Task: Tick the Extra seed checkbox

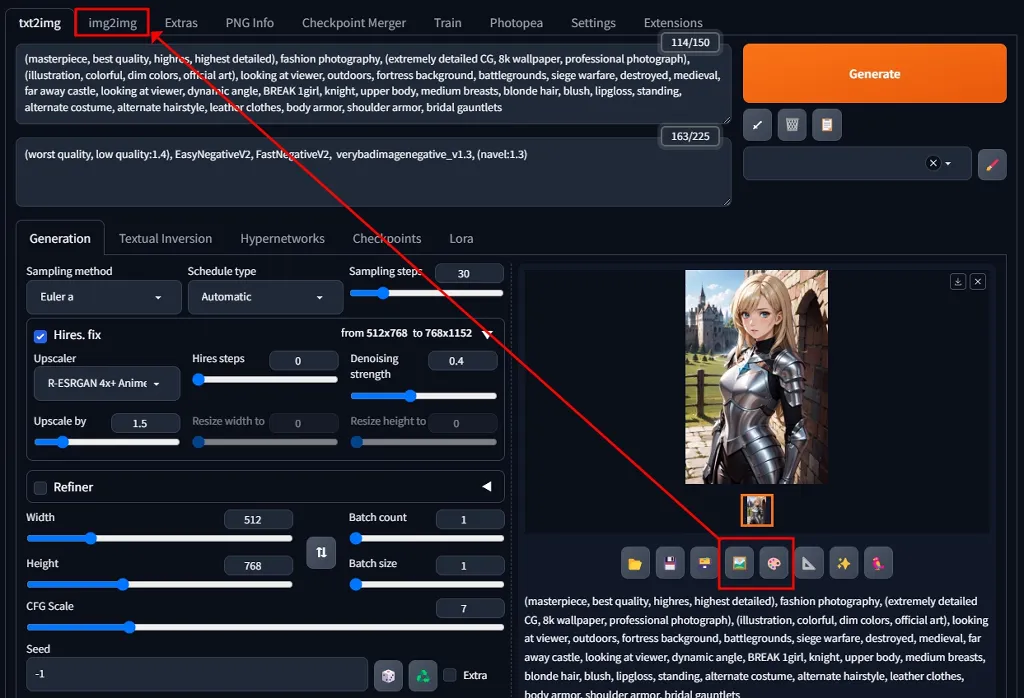Action: point(450,675)
